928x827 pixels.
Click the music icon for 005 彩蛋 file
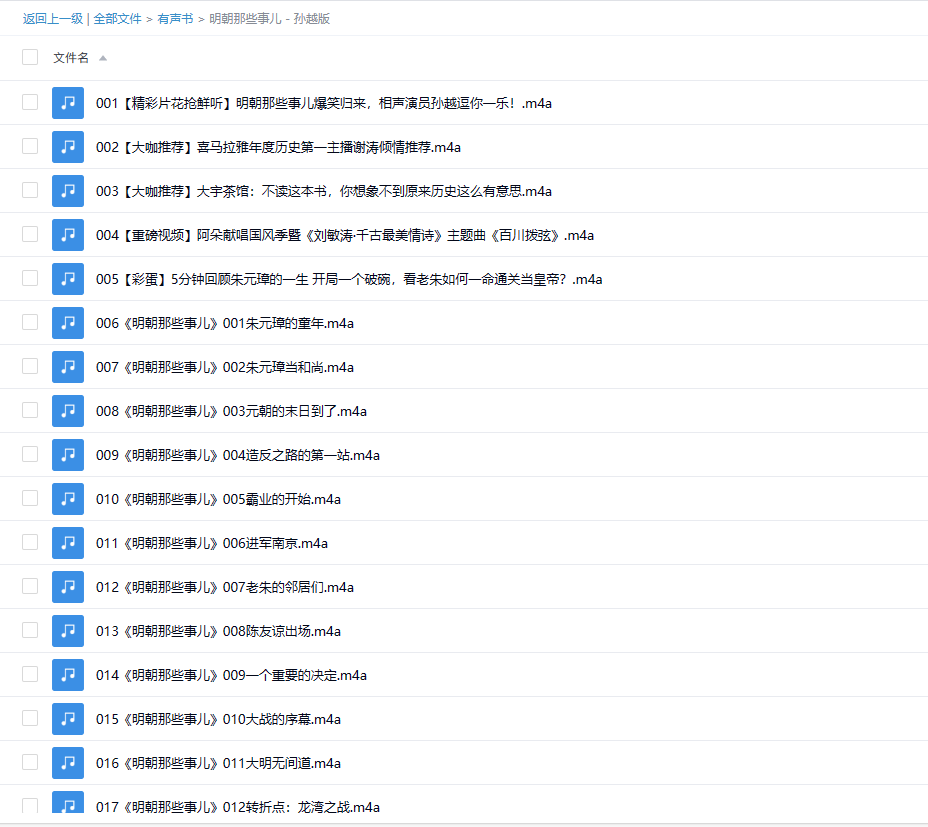(67, 278)
